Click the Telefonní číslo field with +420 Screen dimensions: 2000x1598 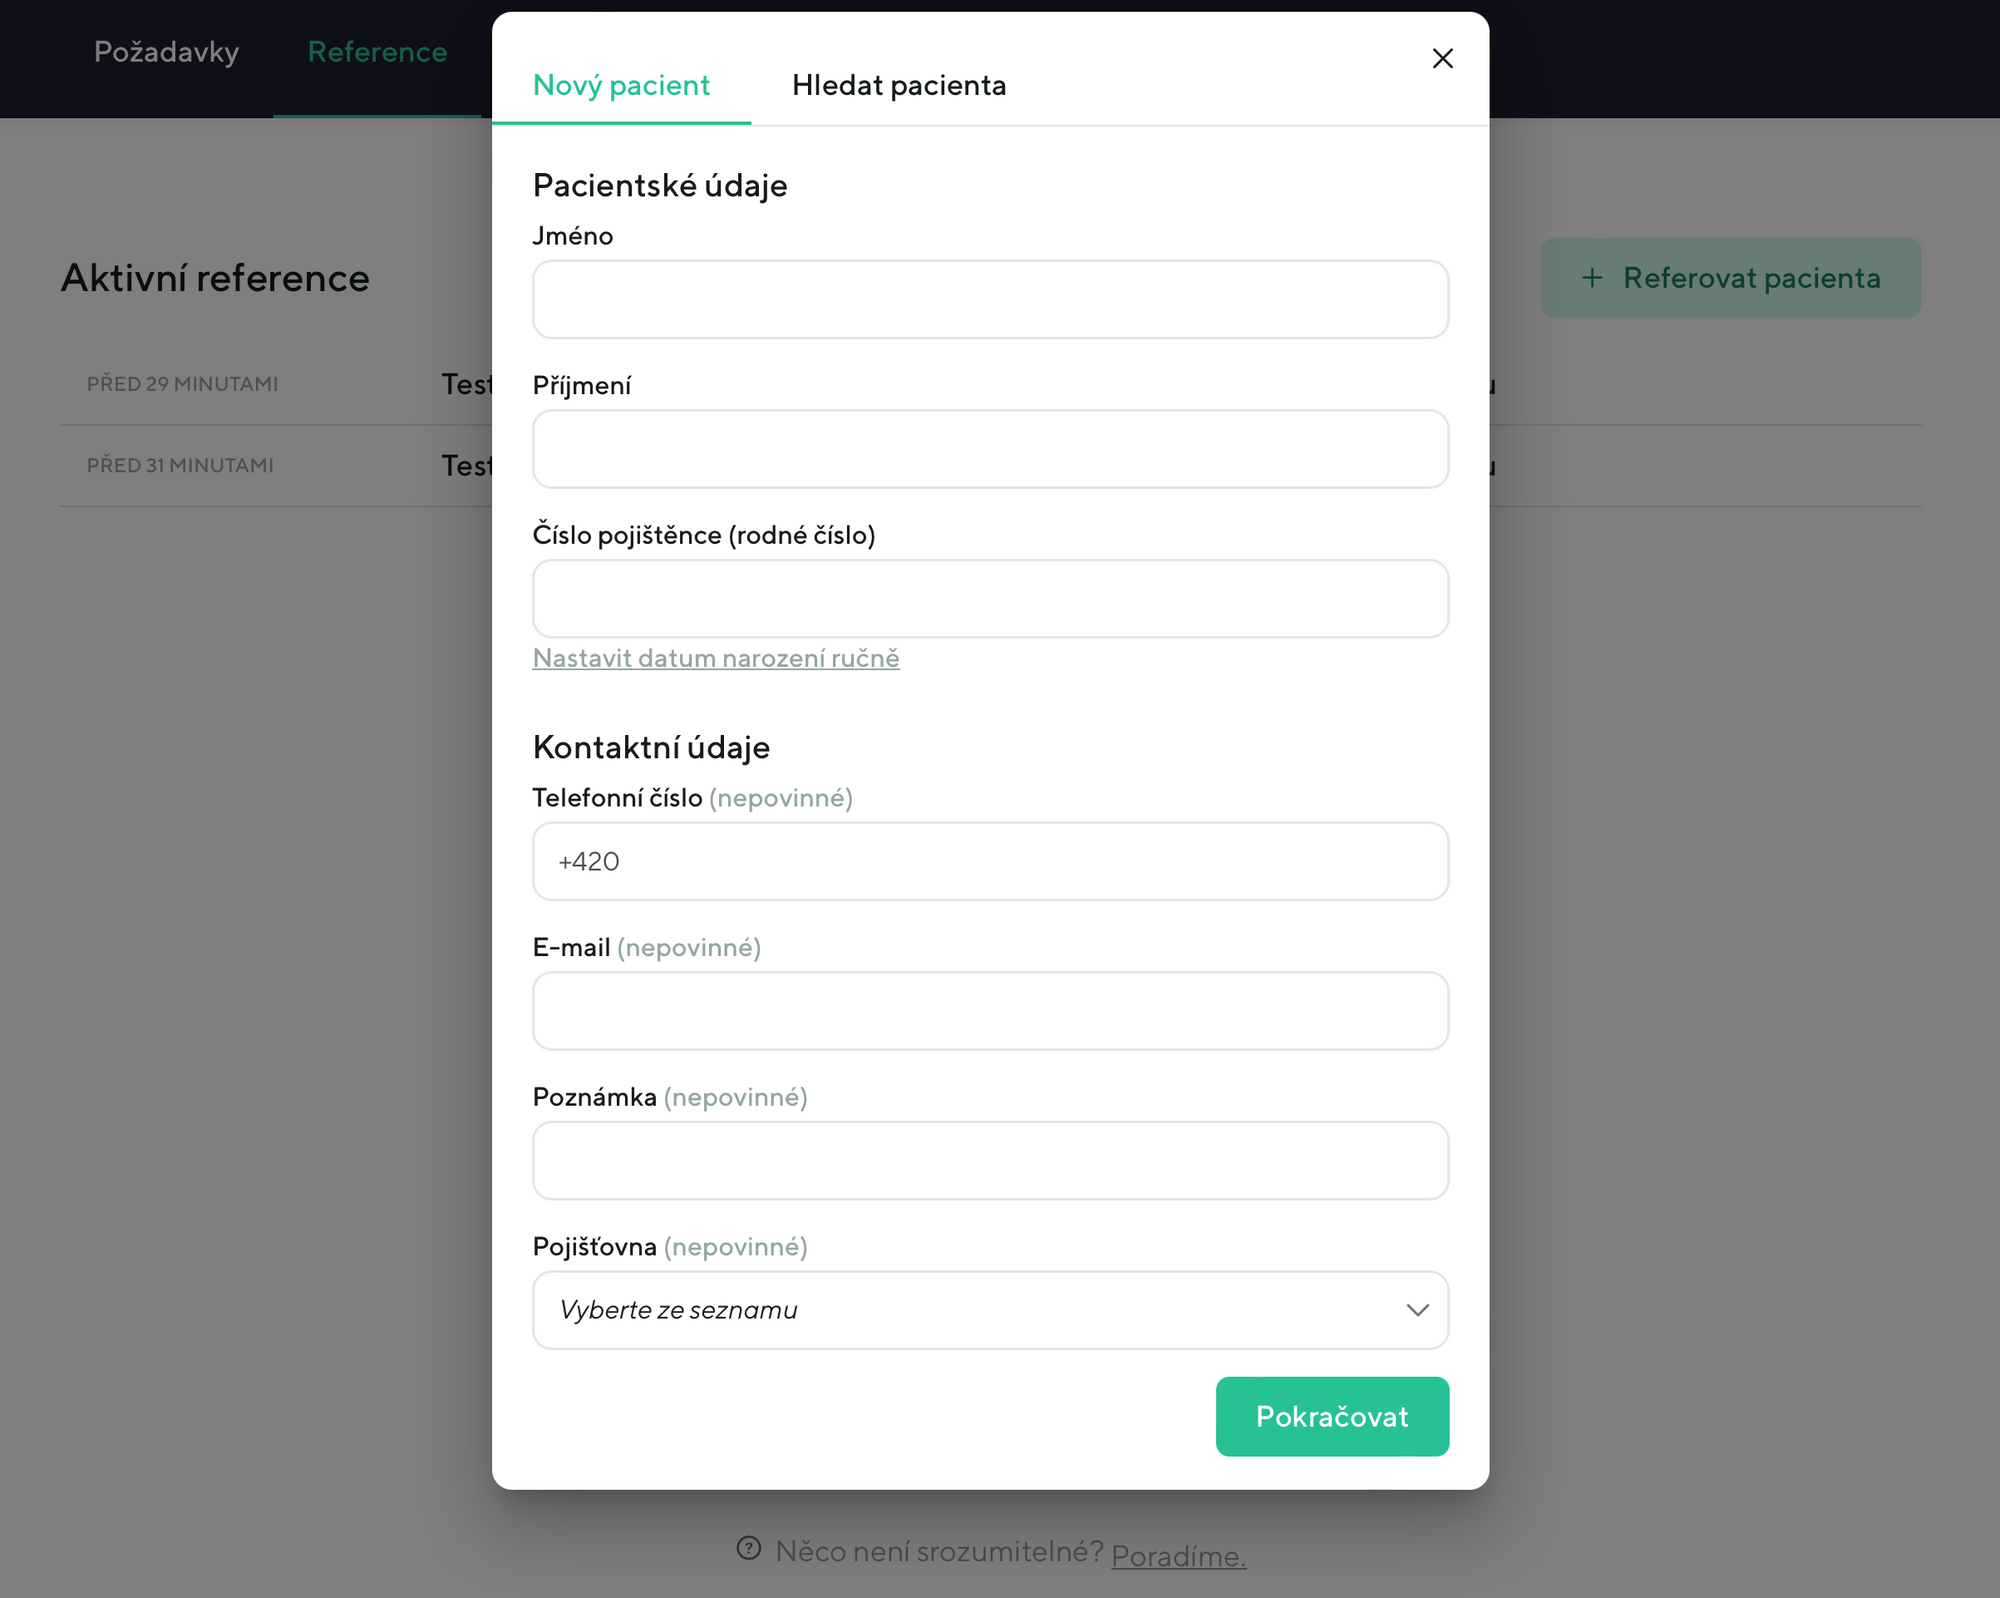pos(990,862)
